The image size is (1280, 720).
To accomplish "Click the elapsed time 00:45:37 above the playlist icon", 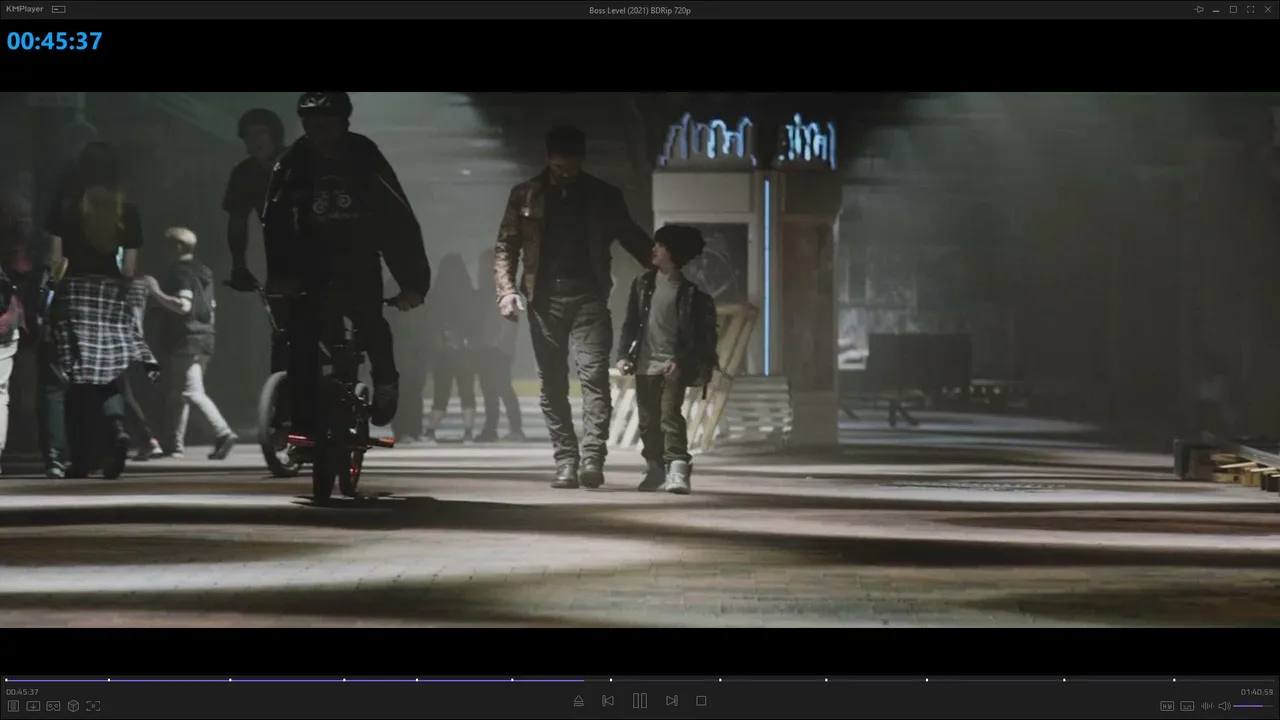I will [x=22, y=692].
